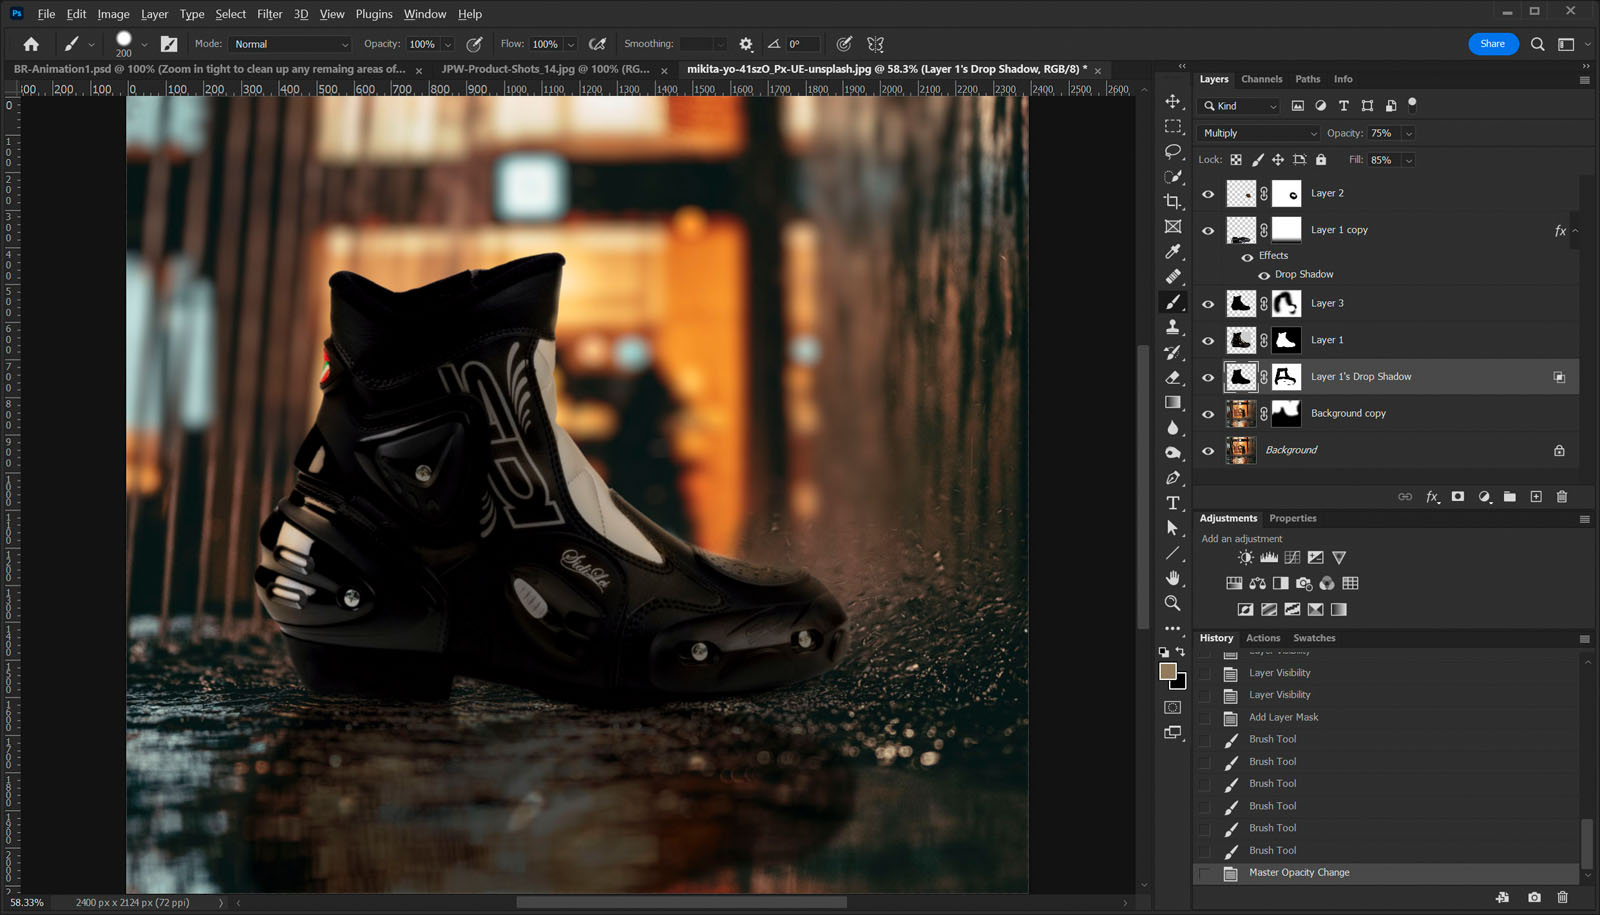
Task: Switch to the Properties tab
Action: click(x=1293, y=518)
